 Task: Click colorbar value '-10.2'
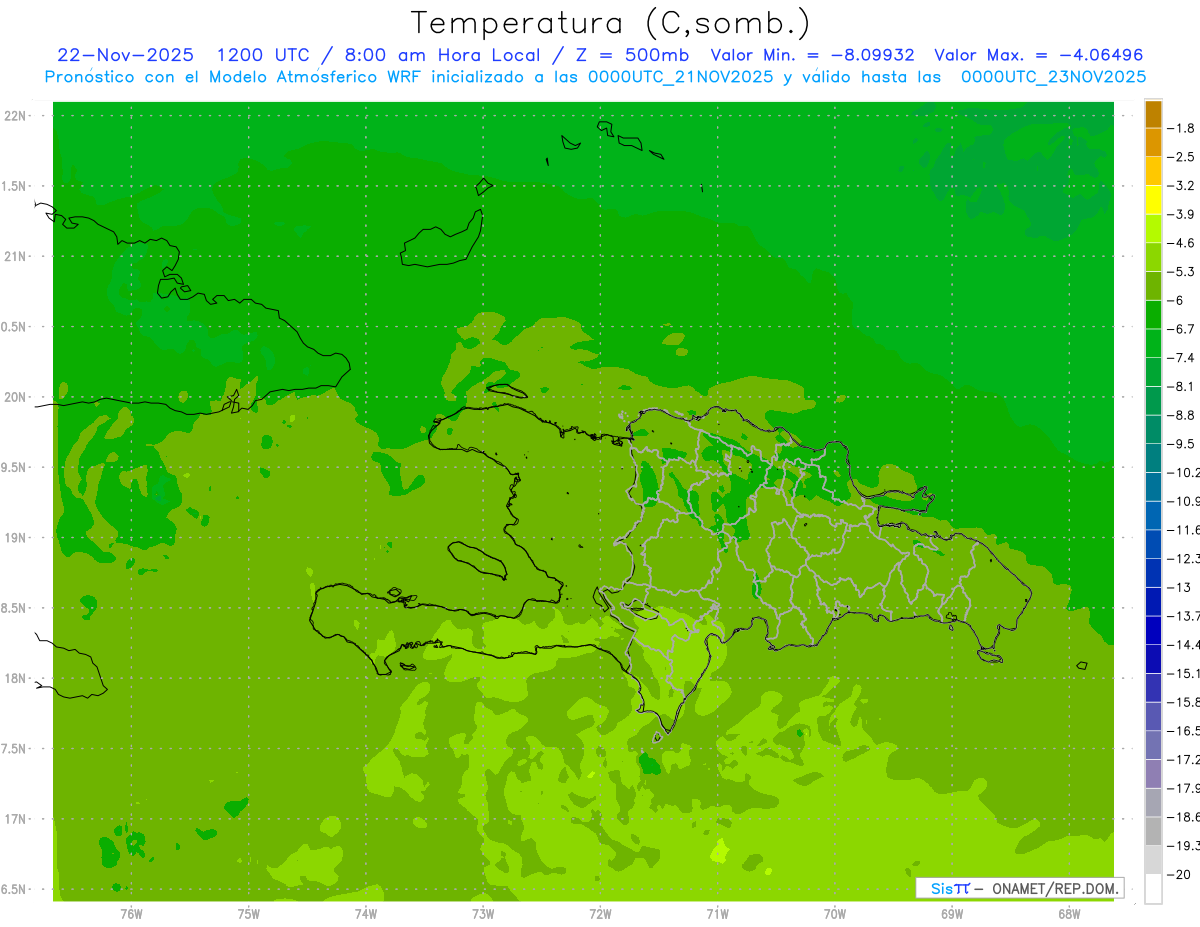pyautogui.click(x=1186, y=473)
